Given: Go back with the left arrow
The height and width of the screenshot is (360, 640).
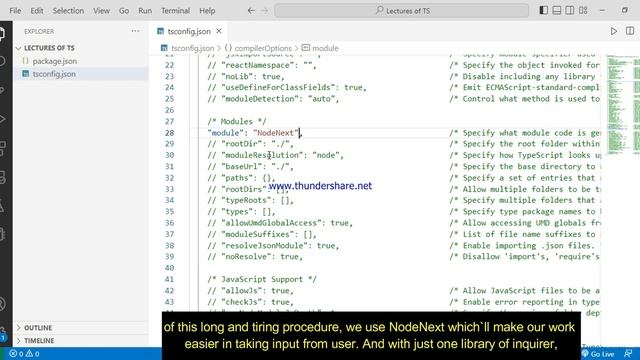Looking at the screenshot, I should tap(251, 11).
